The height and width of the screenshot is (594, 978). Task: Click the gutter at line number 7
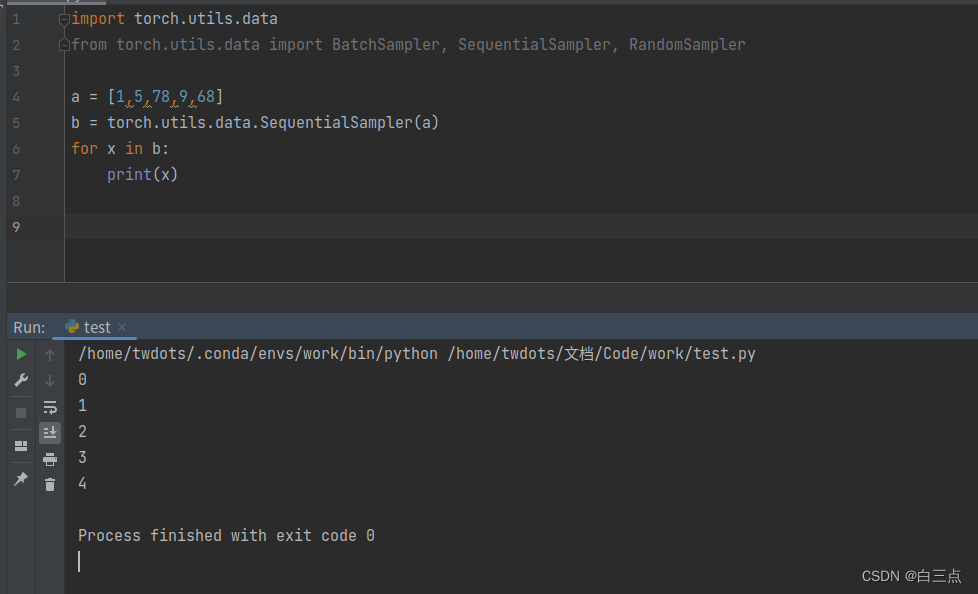pos(16,175)
